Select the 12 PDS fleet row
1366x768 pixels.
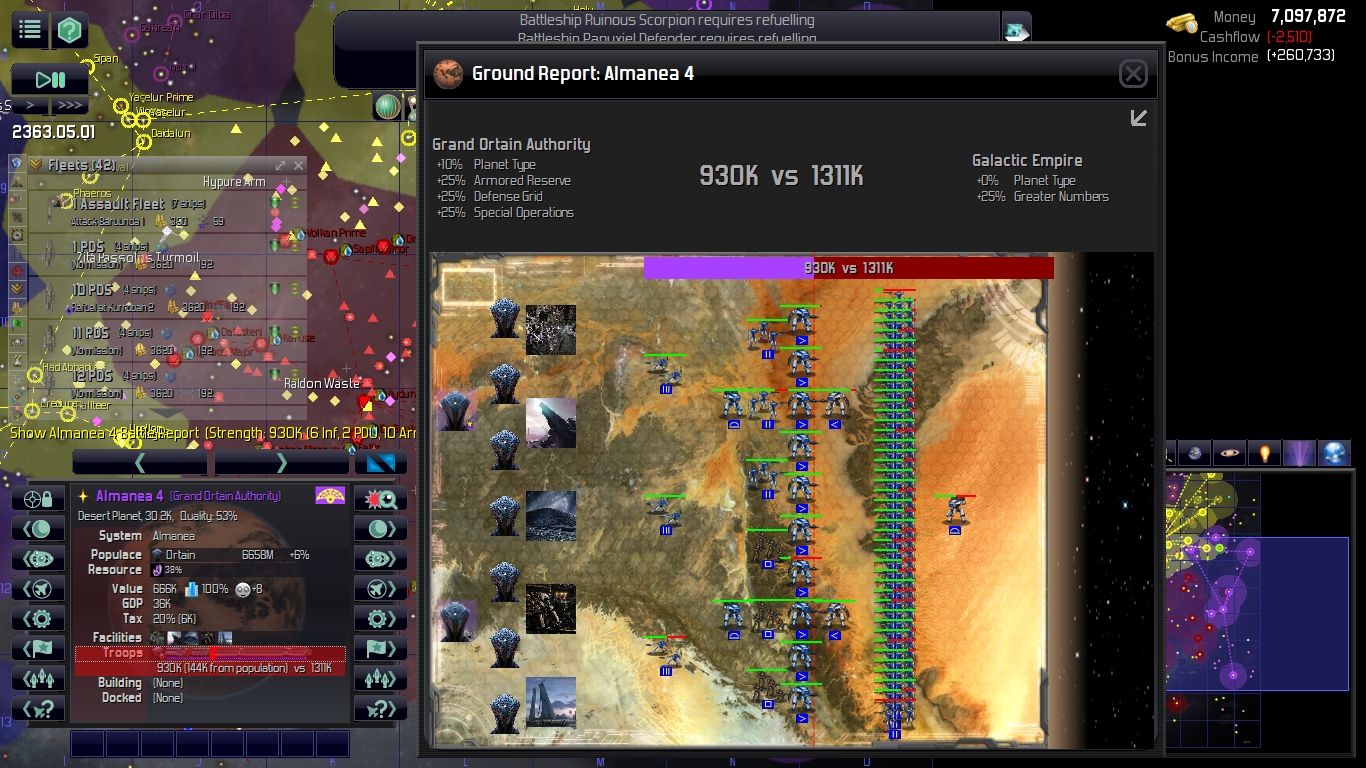coord(167,383)
